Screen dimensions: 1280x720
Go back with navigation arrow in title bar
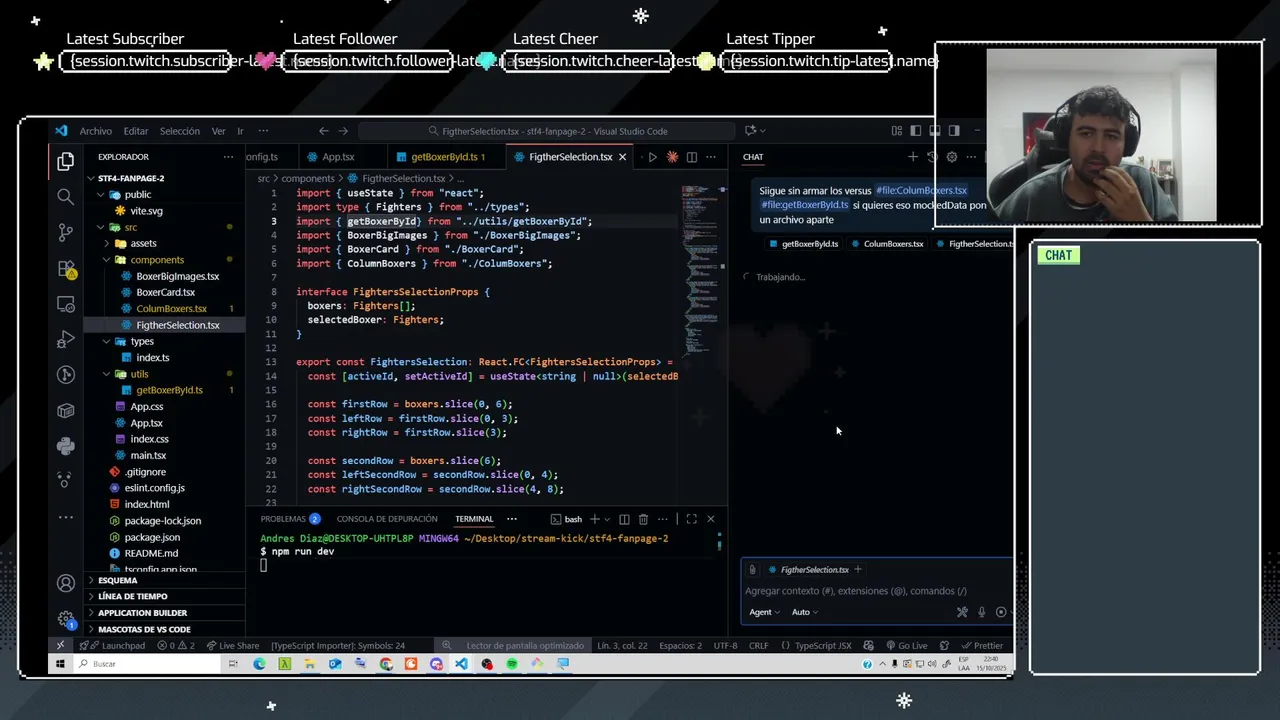(x=323, y=131)
